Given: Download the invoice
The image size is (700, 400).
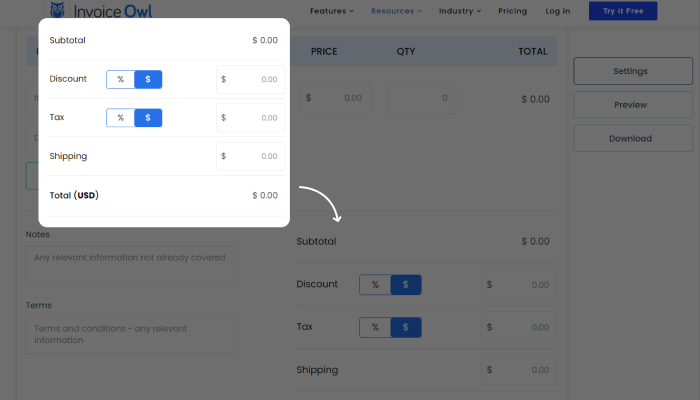Looking at the screenshot, I should tap(630, 139).
